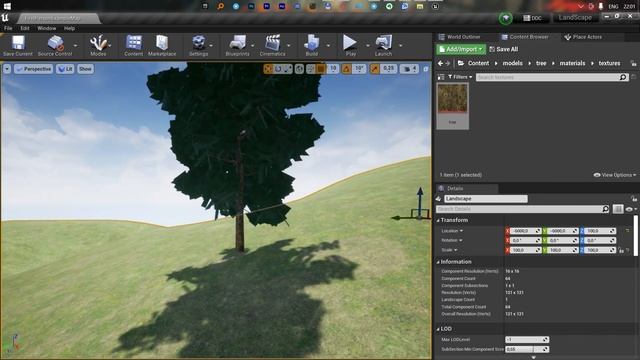The height and width of the screenshot is (360, 640).
Task: Open Details visibility eye options
Action: coord(631,209)
